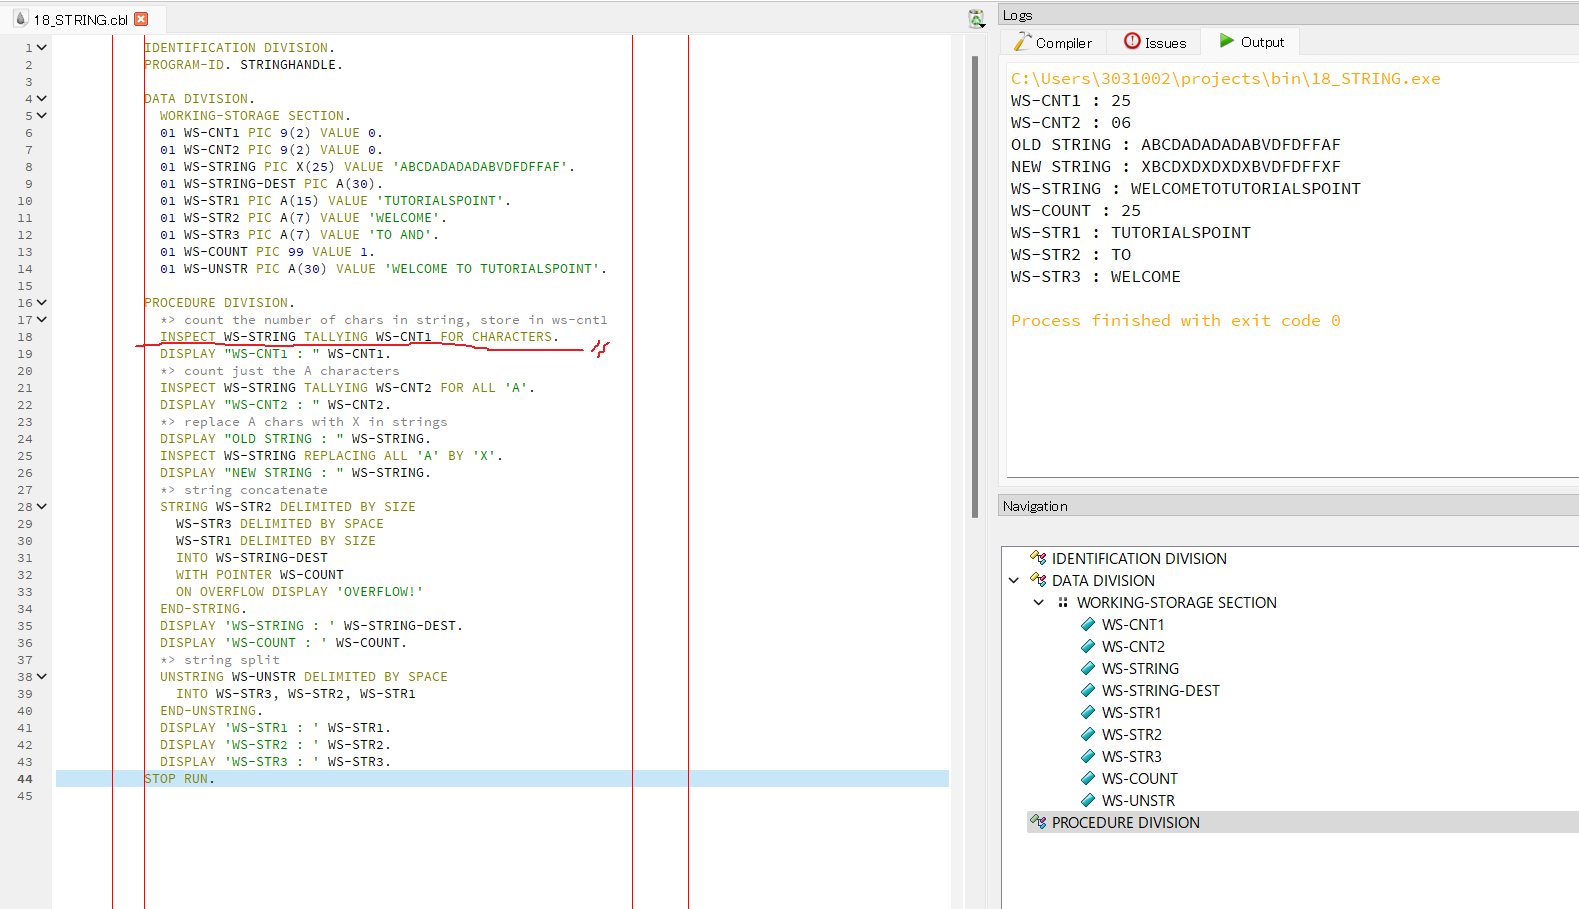Select WS-CNT1 in Navigation tree
The width and height of the screenshot is (1579, 909).
pyautogui.click(x=1133, y=625)
